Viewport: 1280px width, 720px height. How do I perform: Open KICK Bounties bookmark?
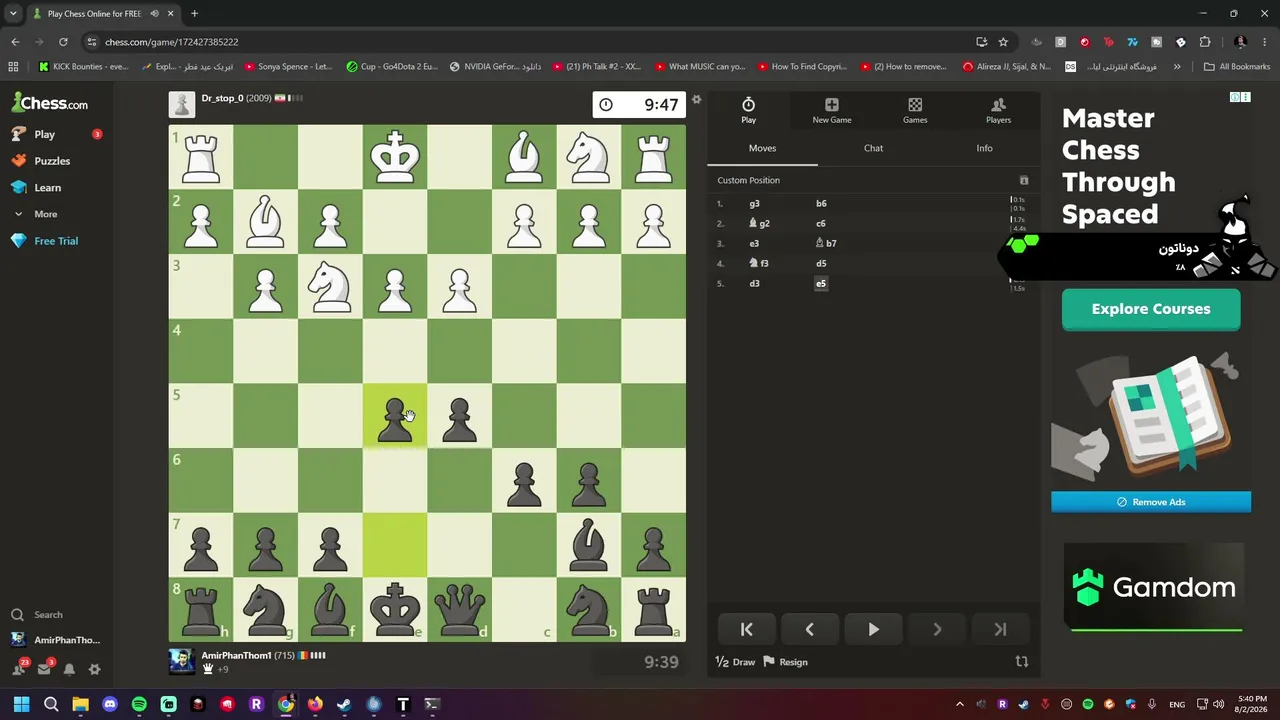[x=84, y=67]
